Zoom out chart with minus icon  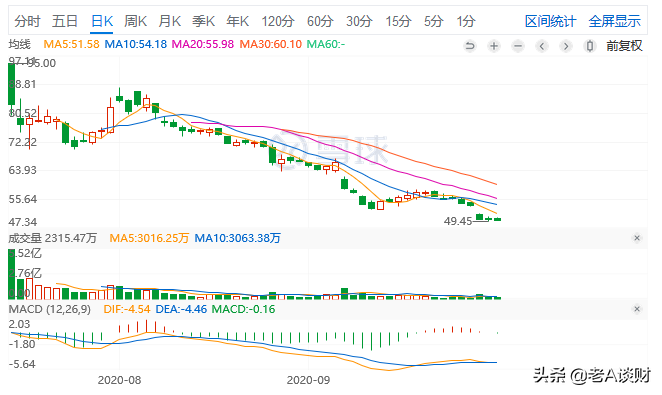click(x=518, y=46)
